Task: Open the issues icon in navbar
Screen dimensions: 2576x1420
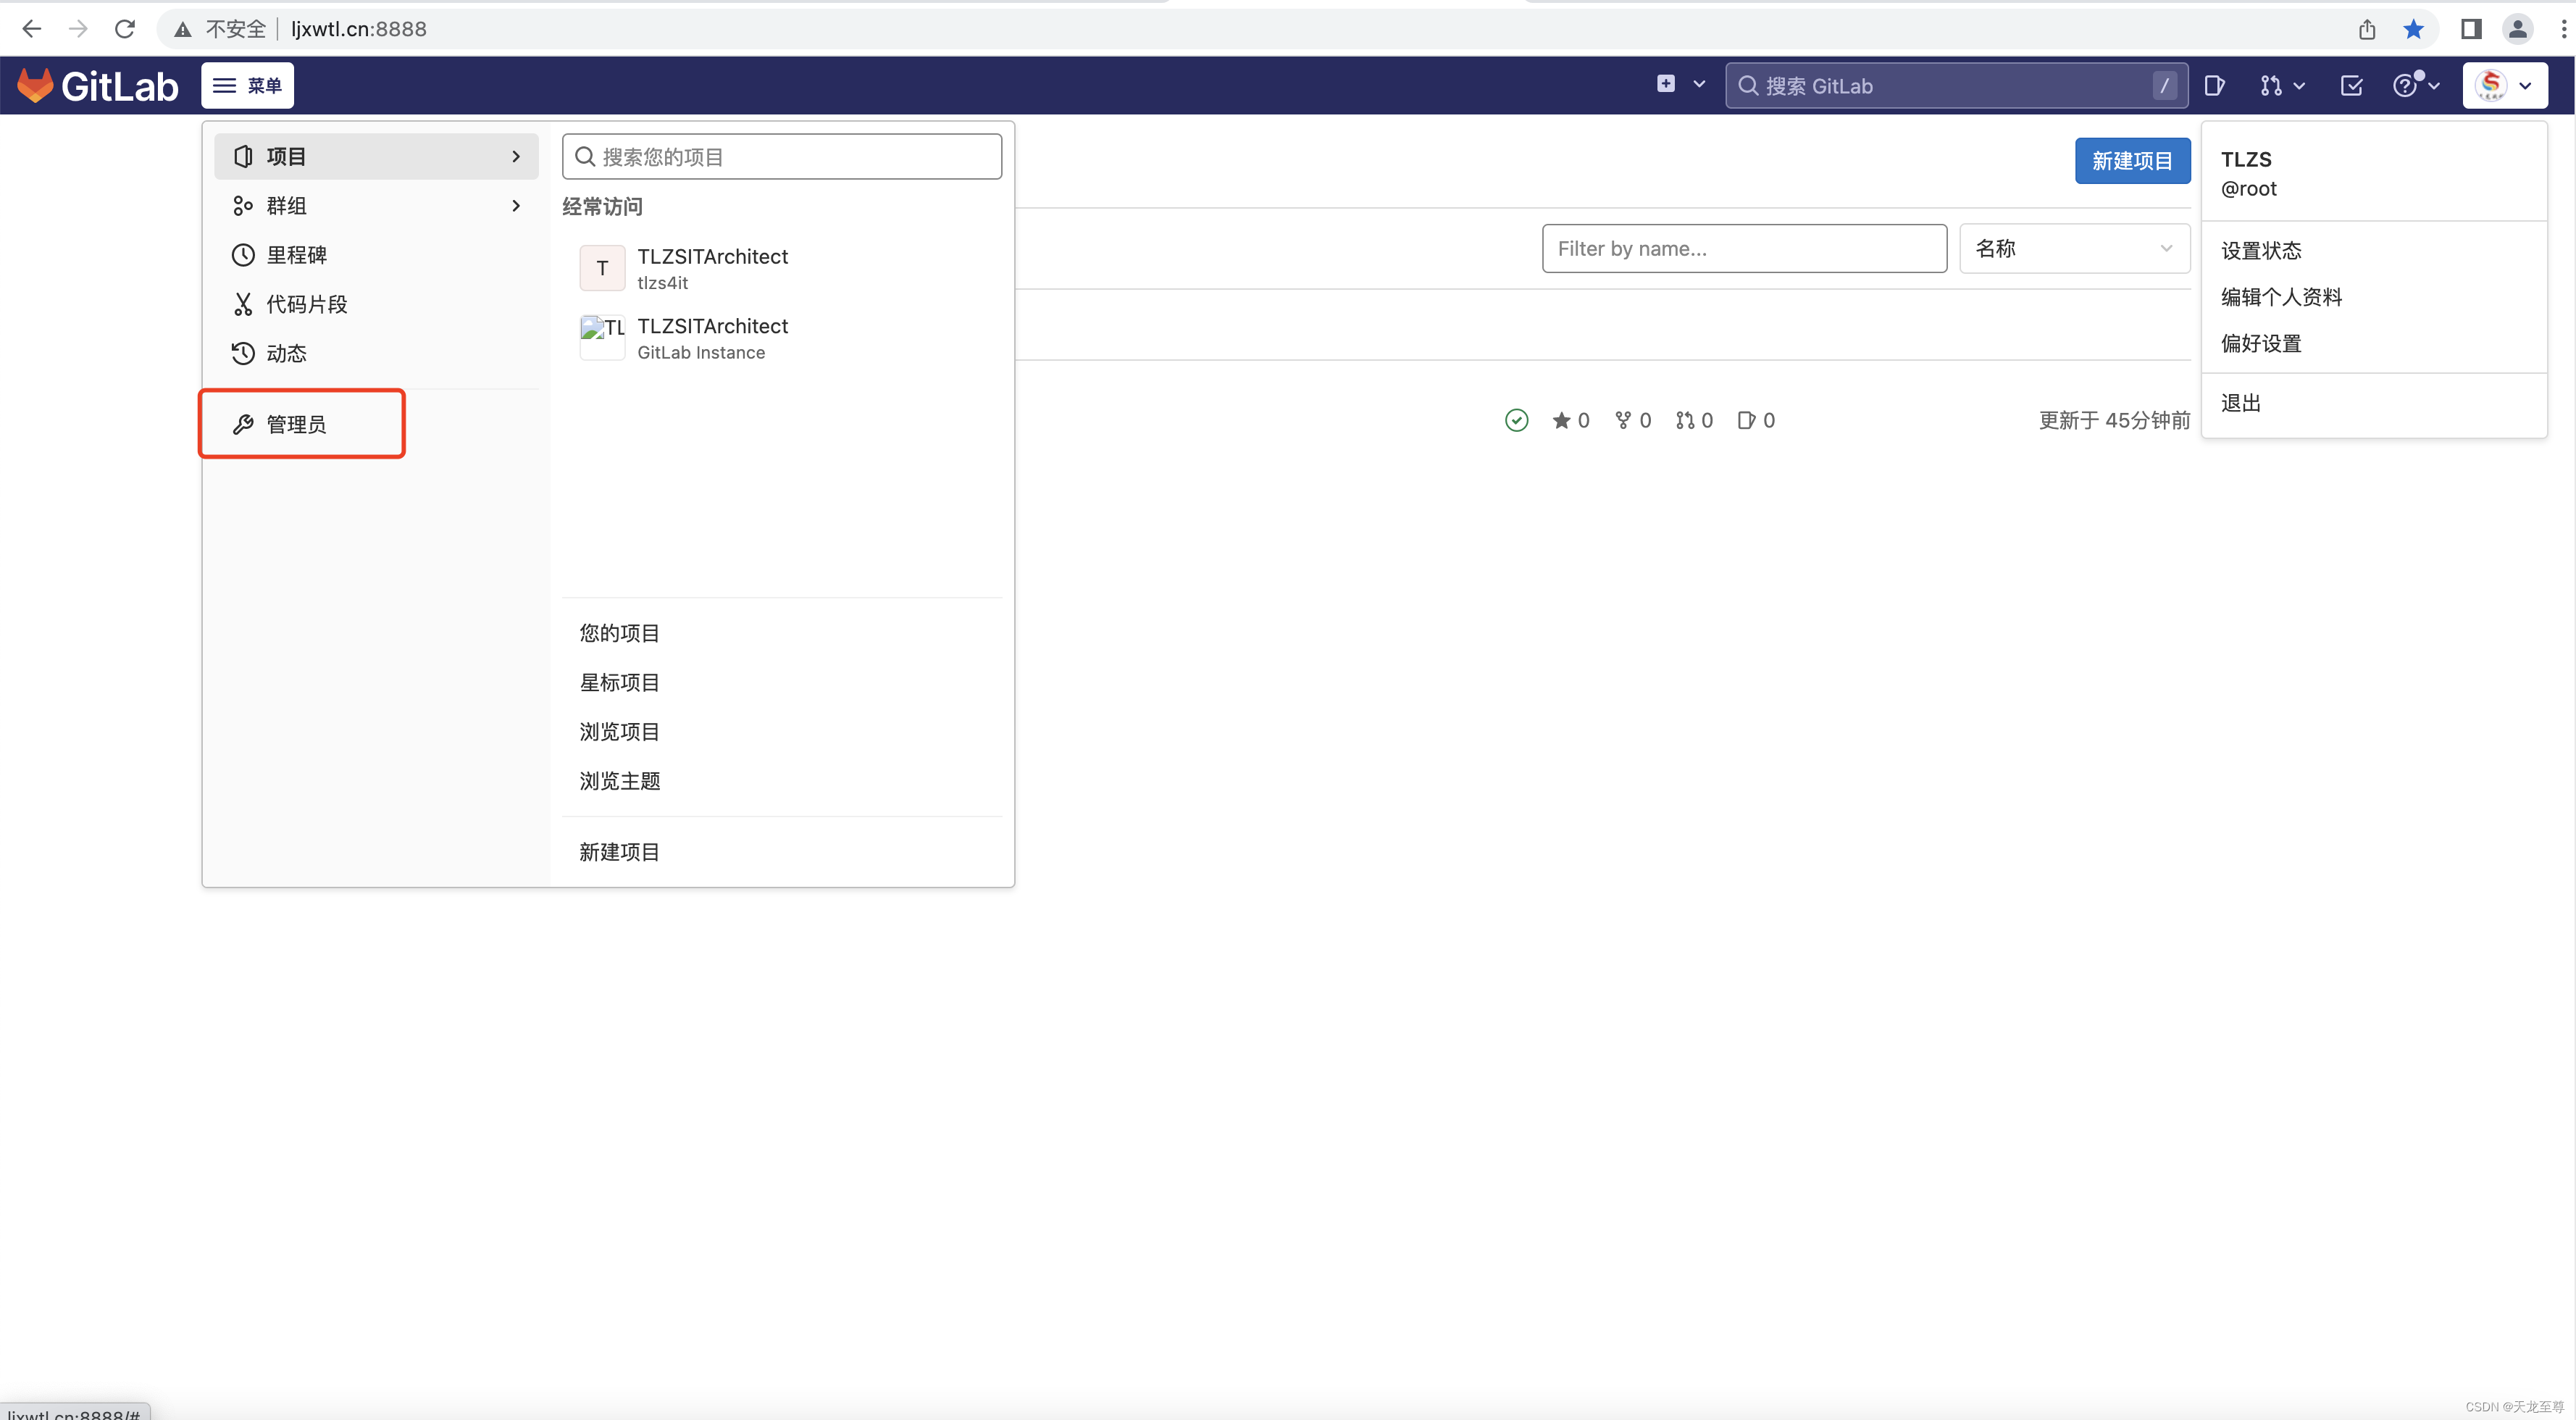Action: (x=2214, y=85)
